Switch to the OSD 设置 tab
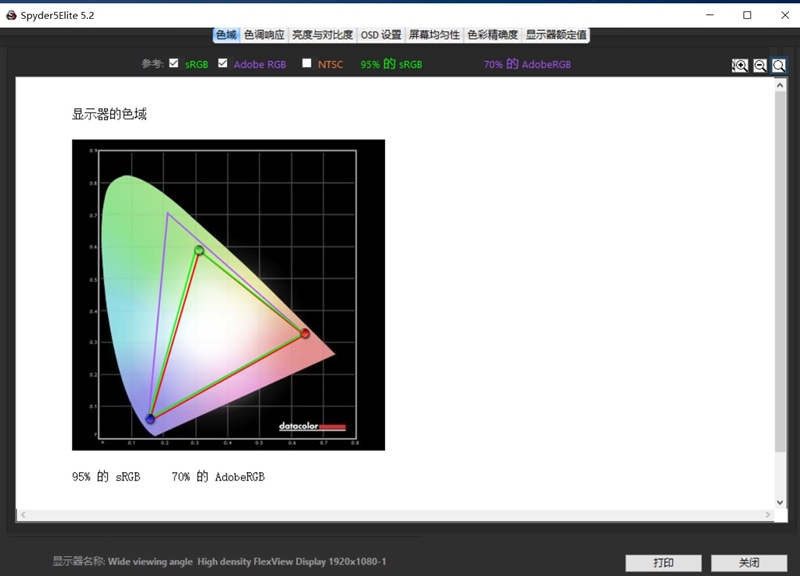The width and height of the screenshot is (800, 576). (380, 35)
